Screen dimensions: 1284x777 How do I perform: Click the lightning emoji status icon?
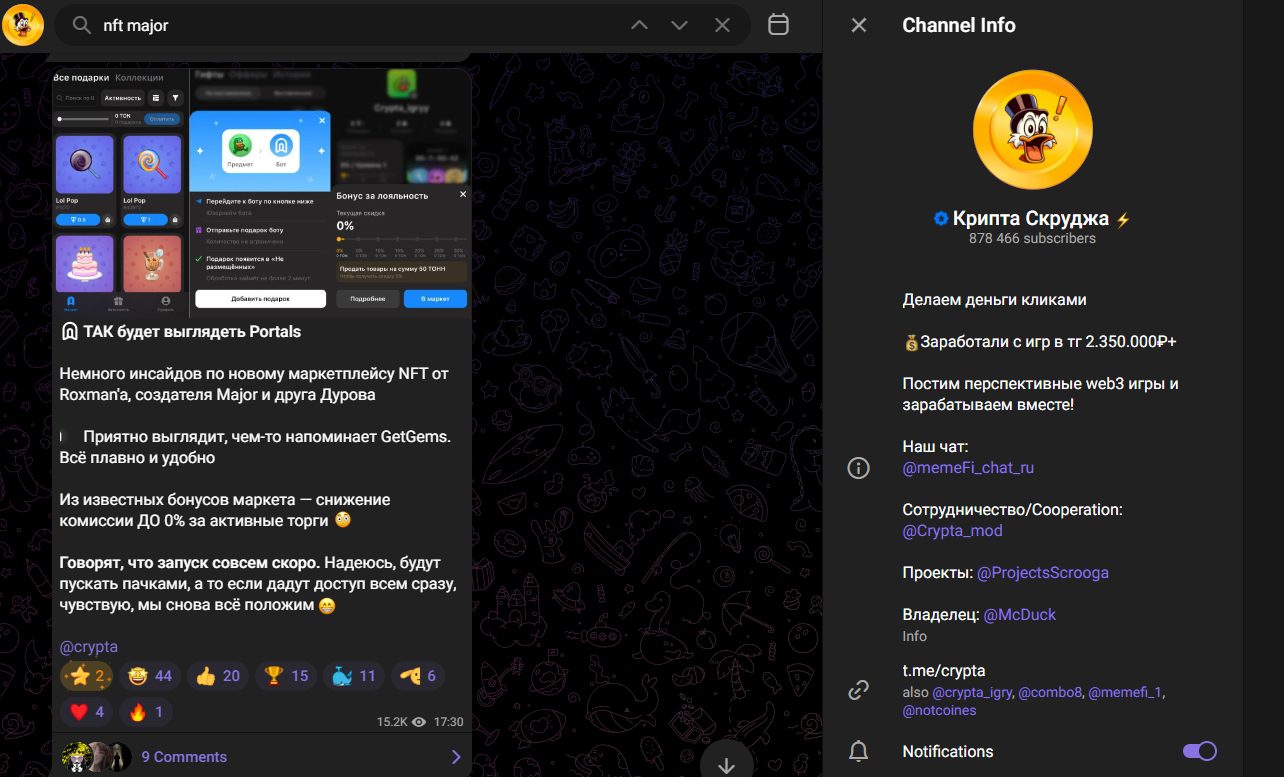tap(1122, 219)
